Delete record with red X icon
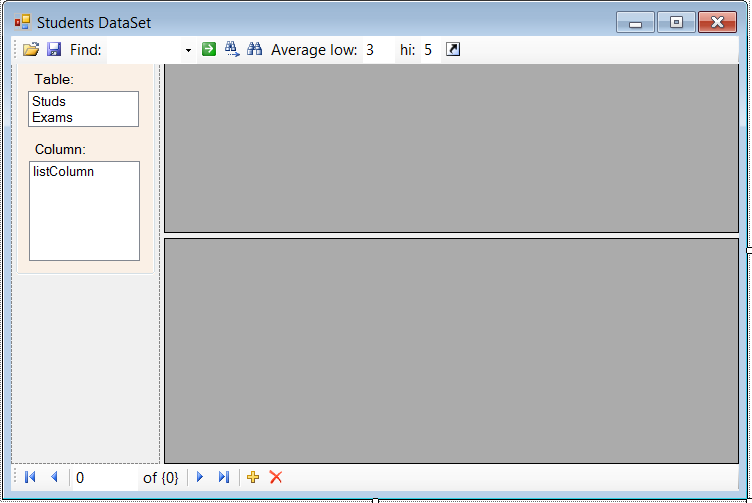Image resolution: width=752 pixels, height=503 pixels. click(x=276, y=477)
